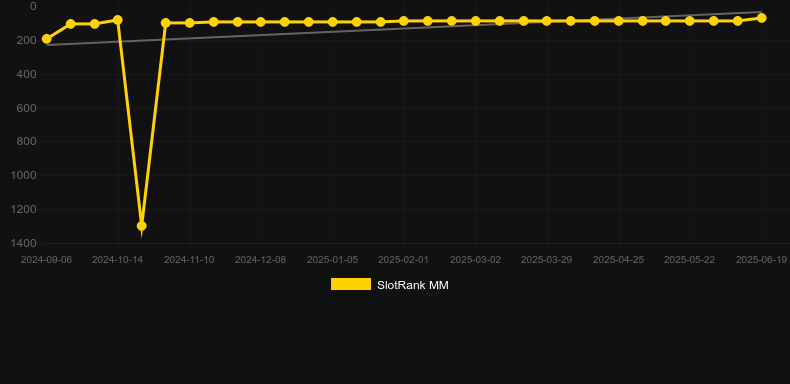Screen dimensions: 790x384
Task: Select the final data point at 2025-06-19
Action: tap(761, 18)
